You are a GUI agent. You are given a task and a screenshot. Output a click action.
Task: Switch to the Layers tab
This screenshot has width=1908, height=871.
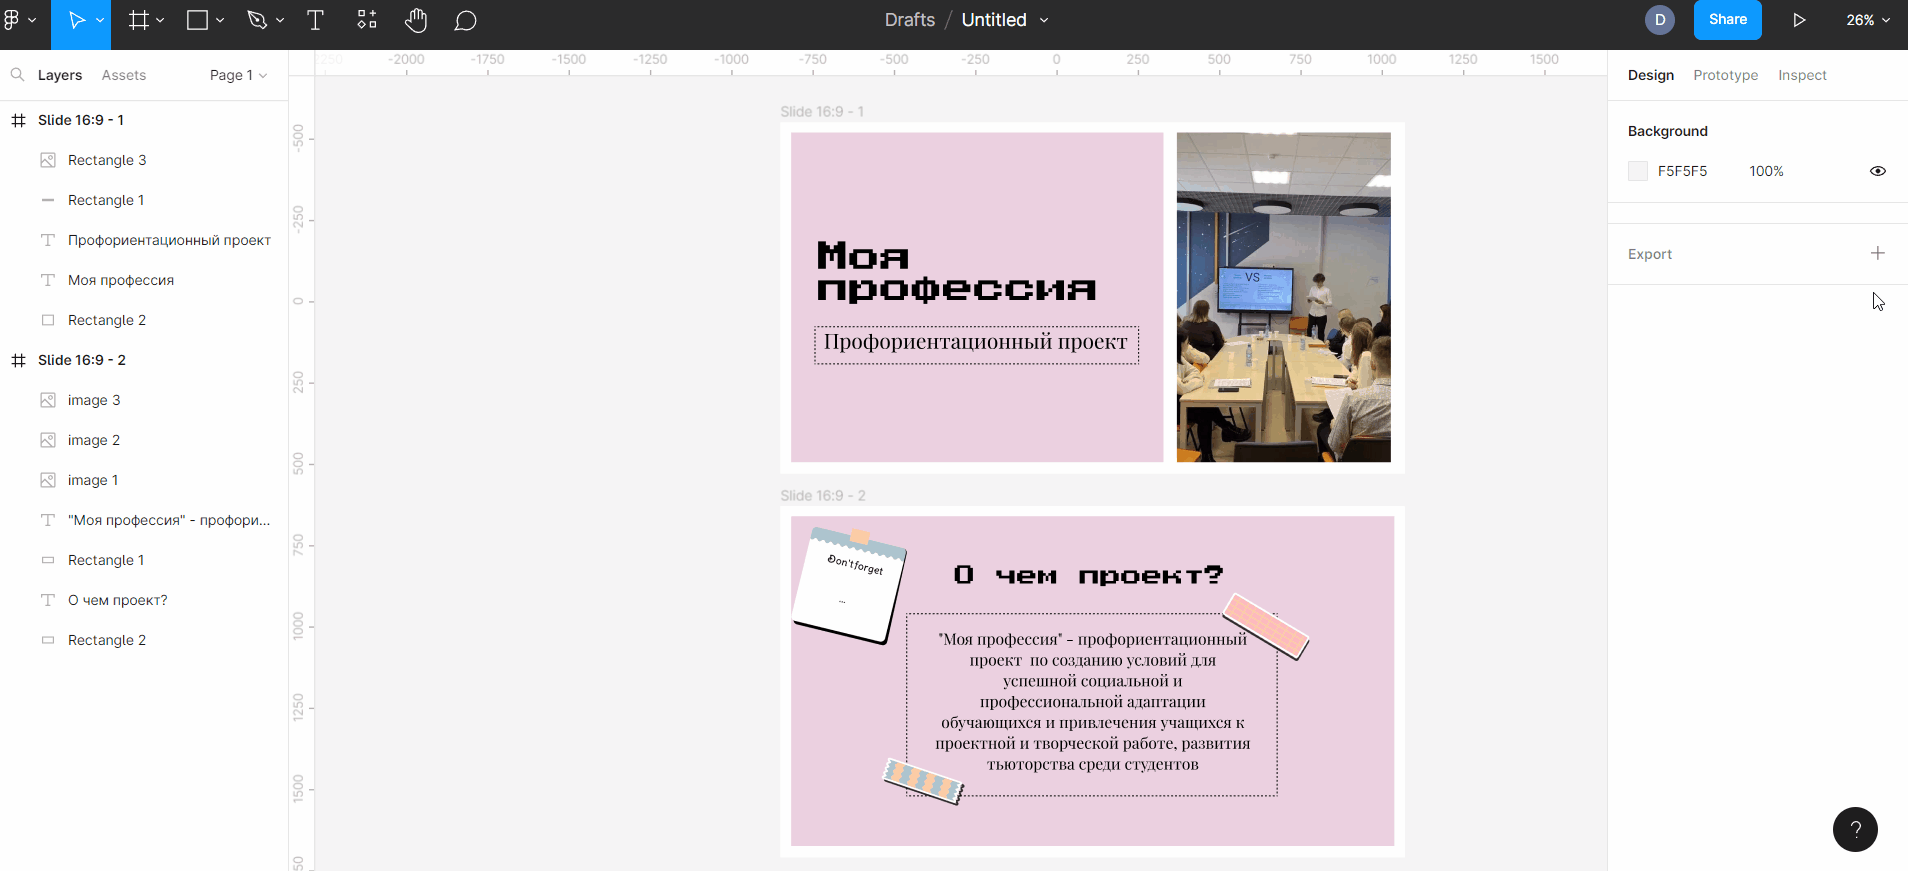tap(60, 75)
